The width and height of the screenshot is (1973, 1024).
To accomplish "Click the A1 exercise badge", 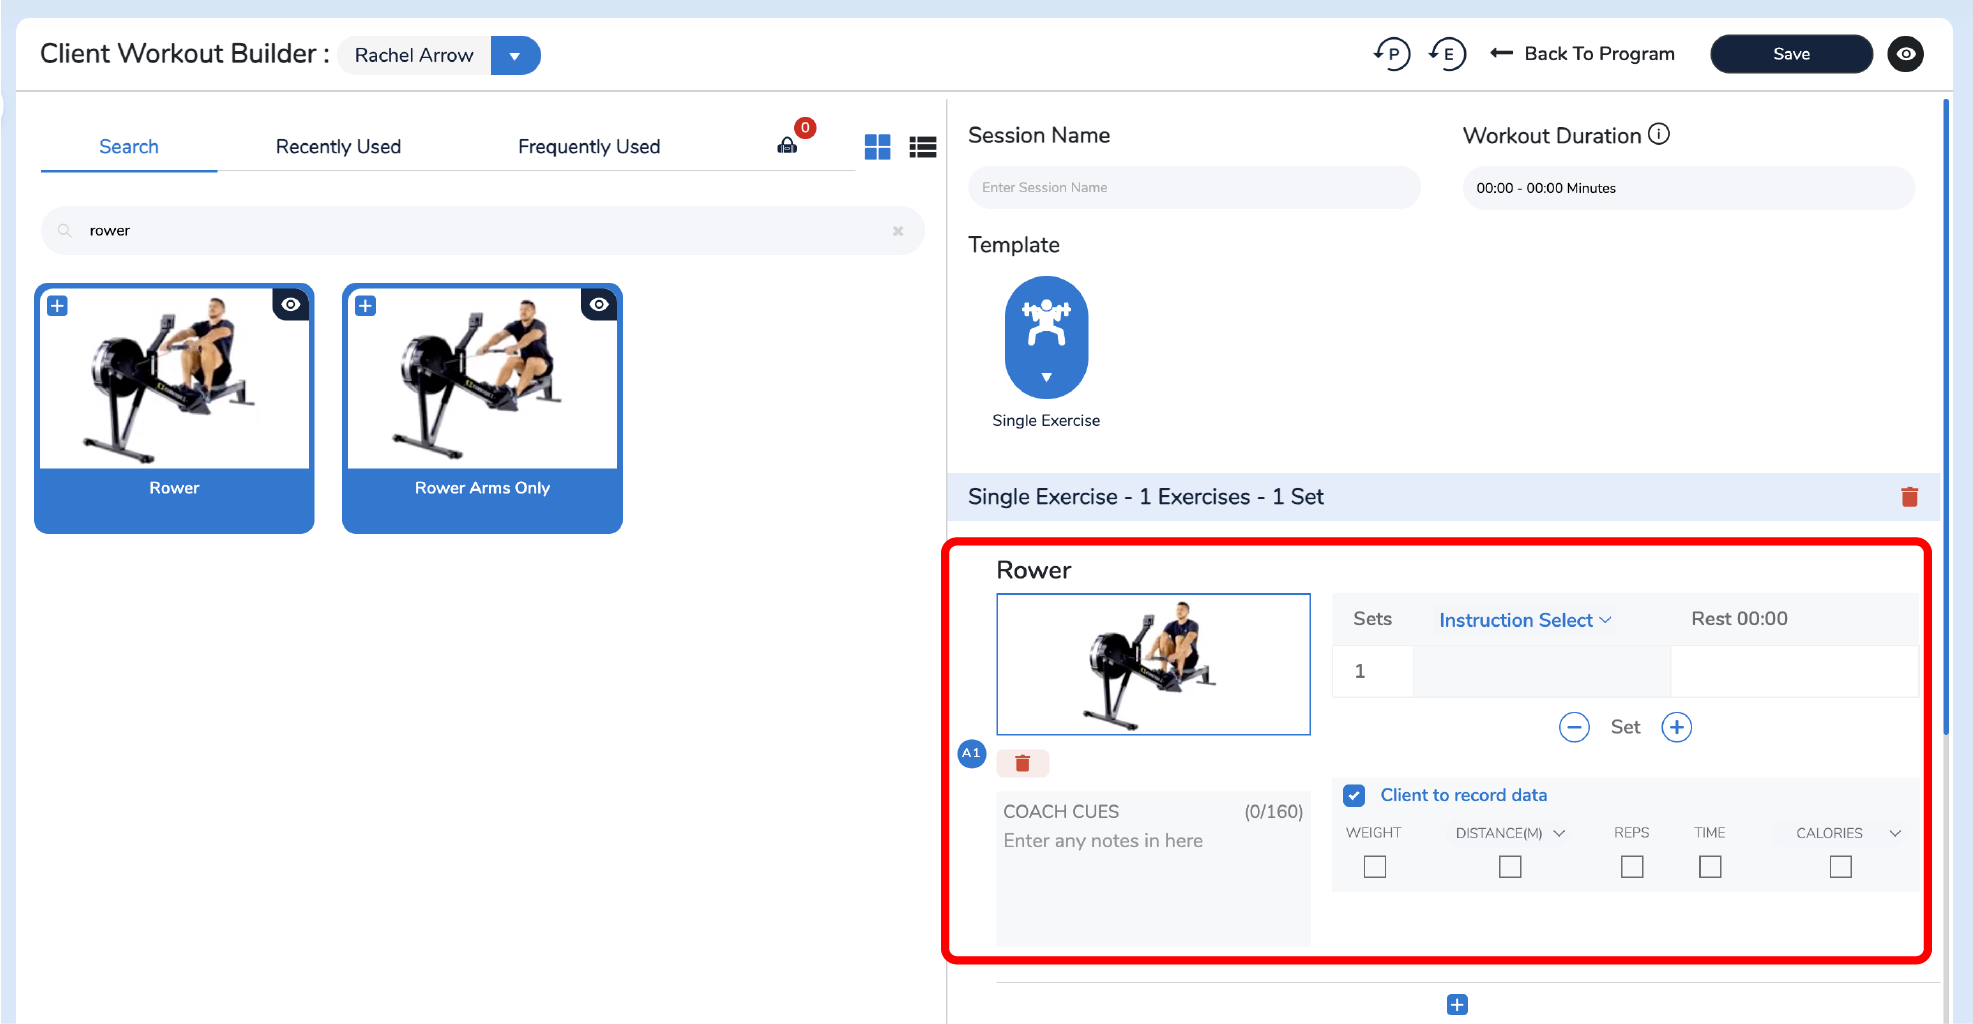I will coord(972,753).
